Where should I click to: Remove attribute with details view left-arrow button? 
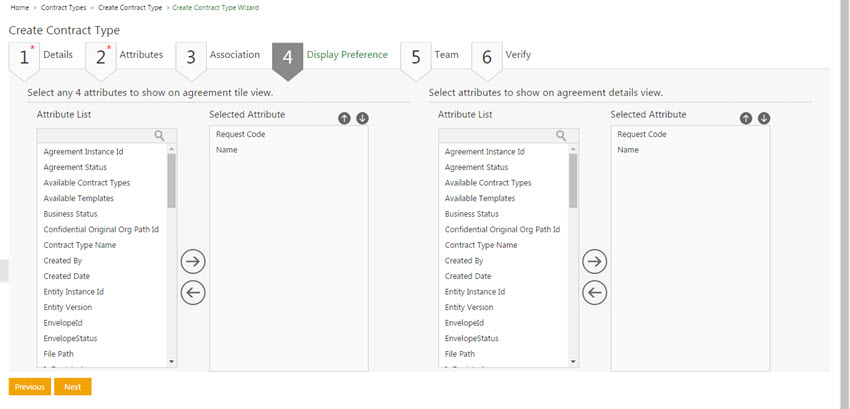[595, 292]
